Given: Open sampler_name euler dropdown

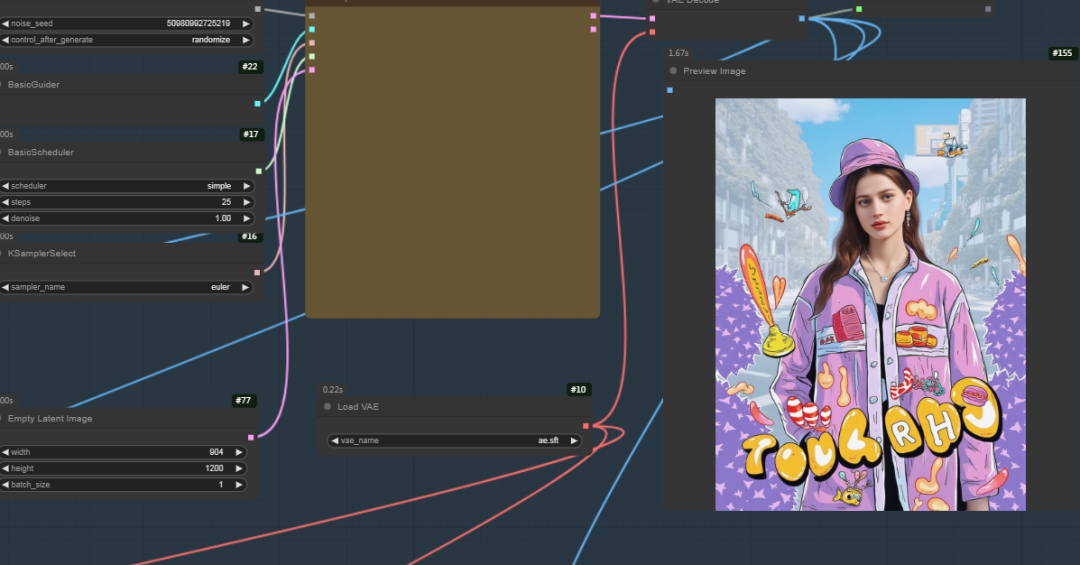Looking at the screenshot, I should click(x=127, y=287).
